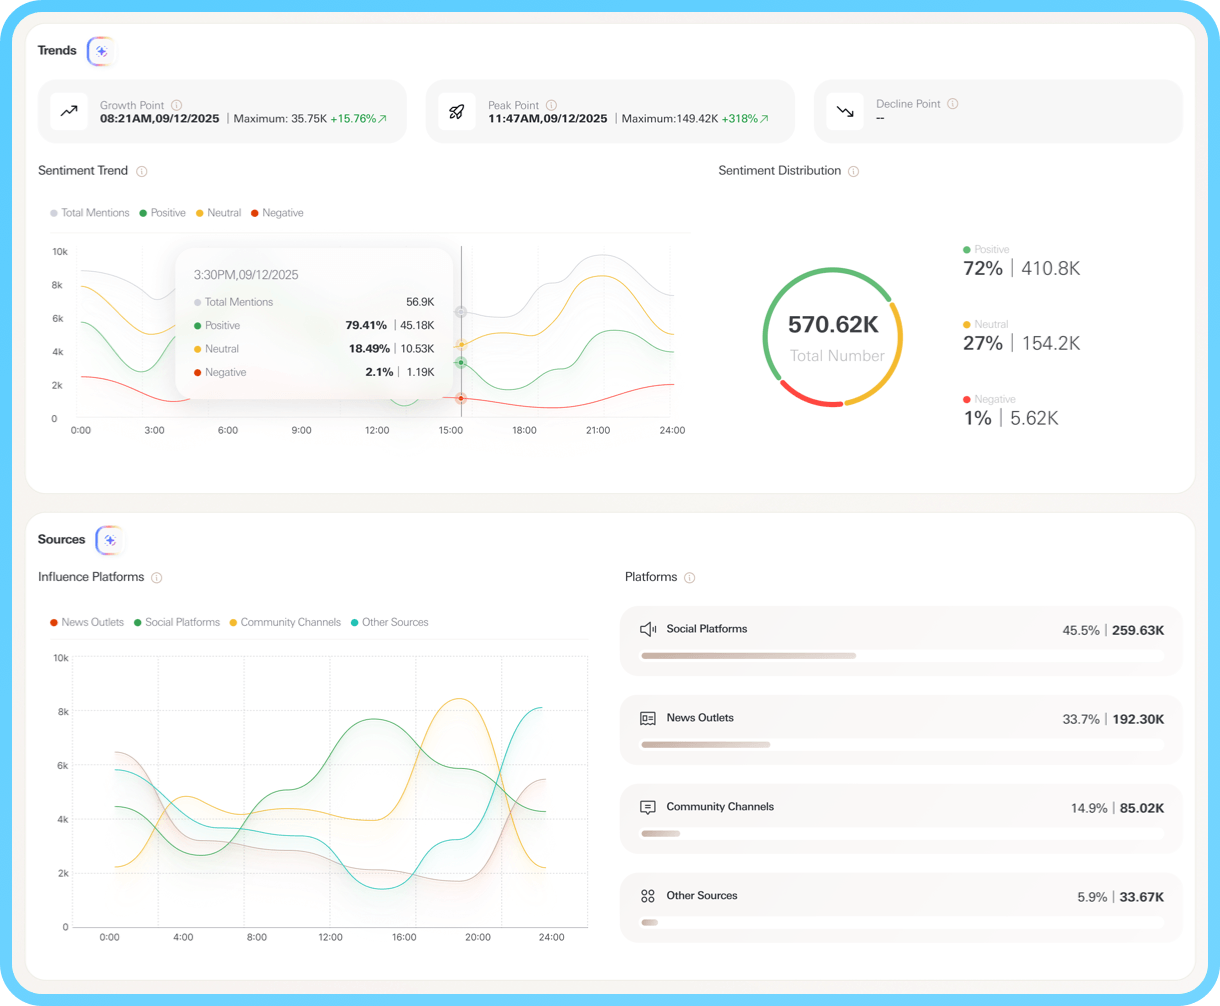Open info tooltip next to Sentiment Trend

click(x=142, y=171)
